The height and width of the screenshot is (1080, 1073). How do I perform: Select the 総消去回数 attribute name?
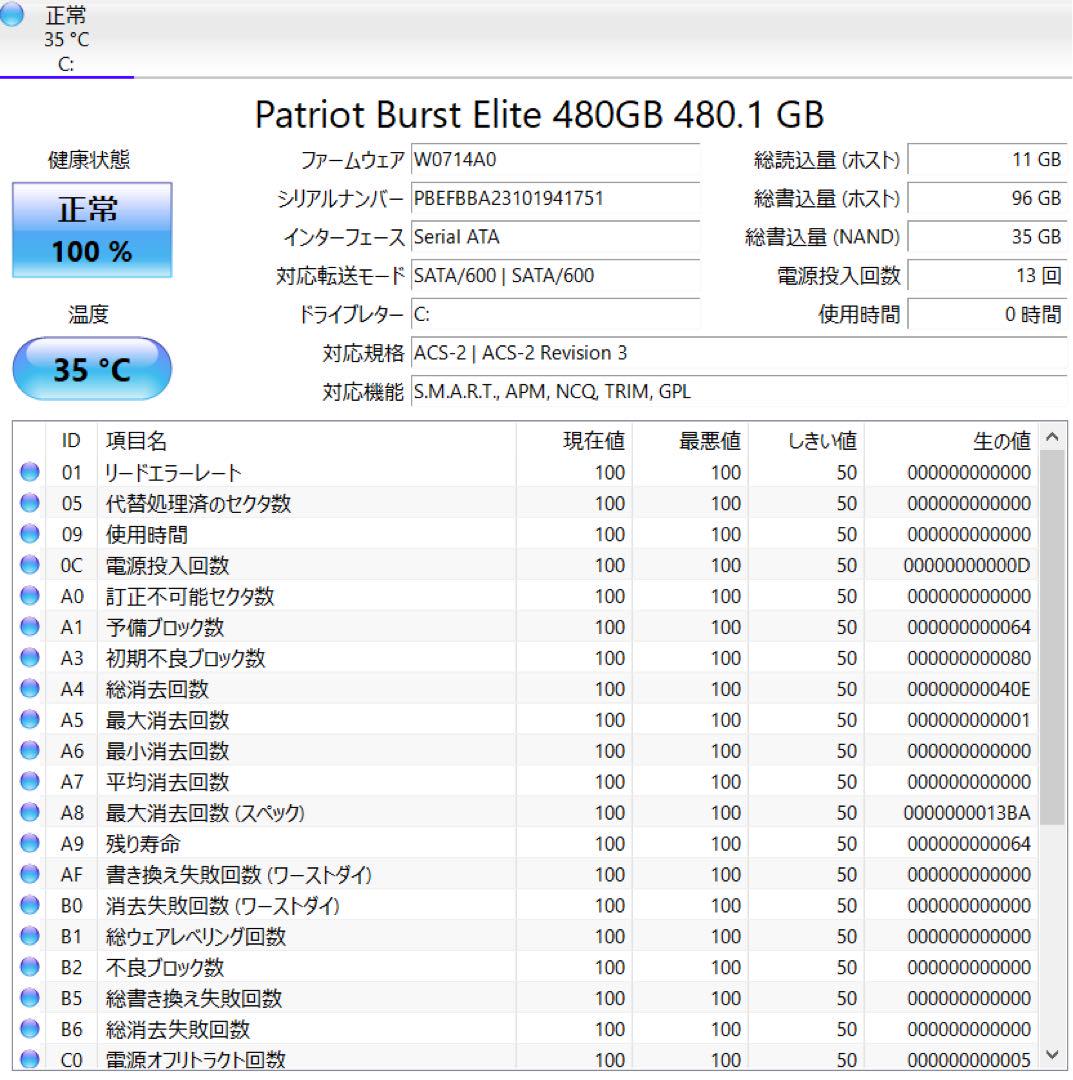click(157, 689)
